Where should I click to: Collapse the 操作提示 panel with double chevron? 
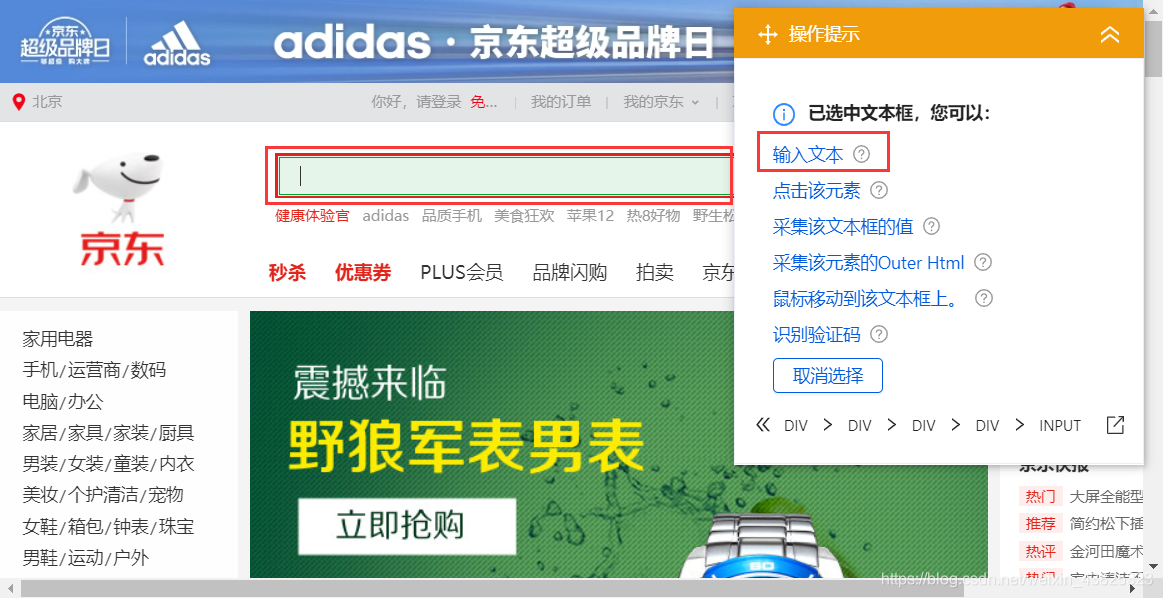coord(1110,34)
